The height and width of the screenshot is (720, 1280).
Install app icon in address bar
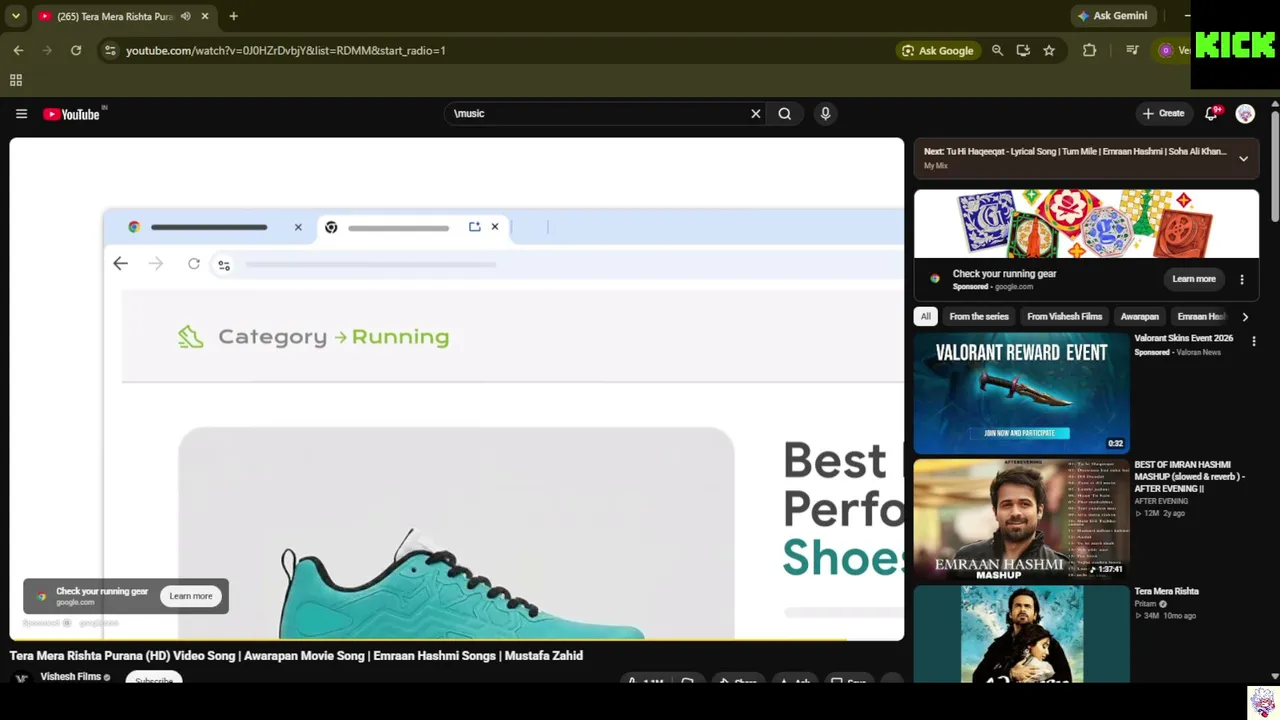point(1023,50)
